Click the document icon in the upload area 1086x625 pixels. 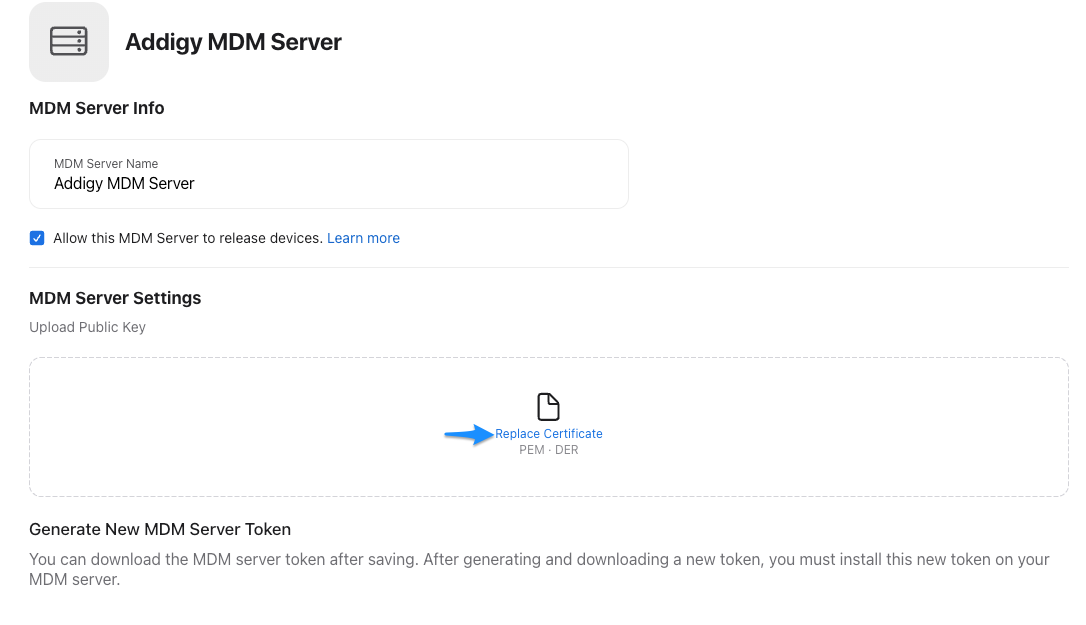point(548,407)
